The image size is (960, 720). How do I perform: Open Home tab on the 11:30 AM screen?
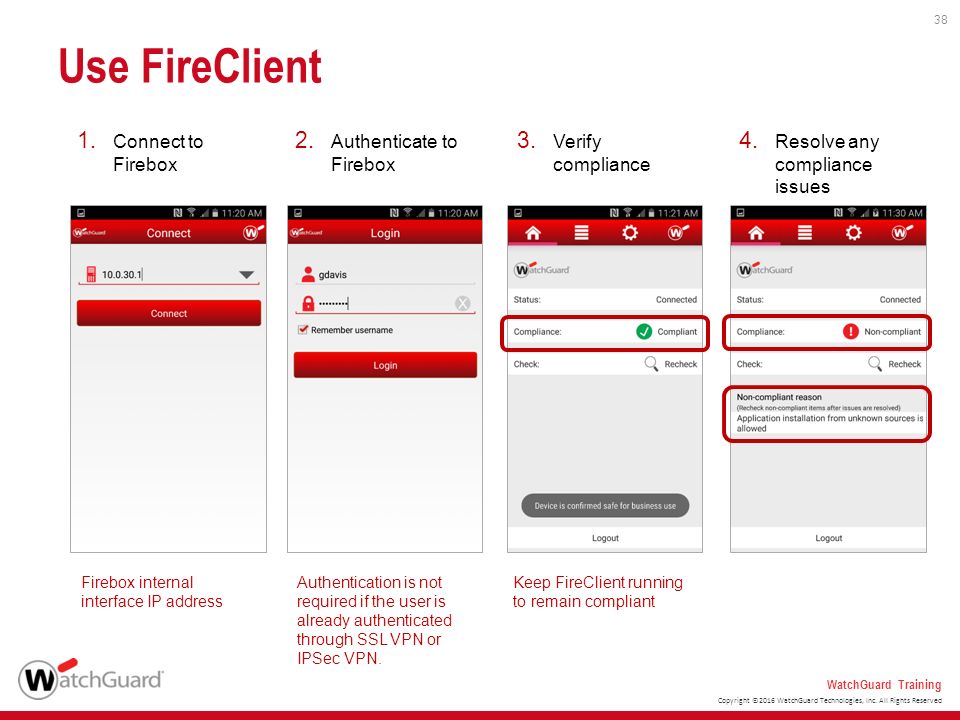(756, 233)
